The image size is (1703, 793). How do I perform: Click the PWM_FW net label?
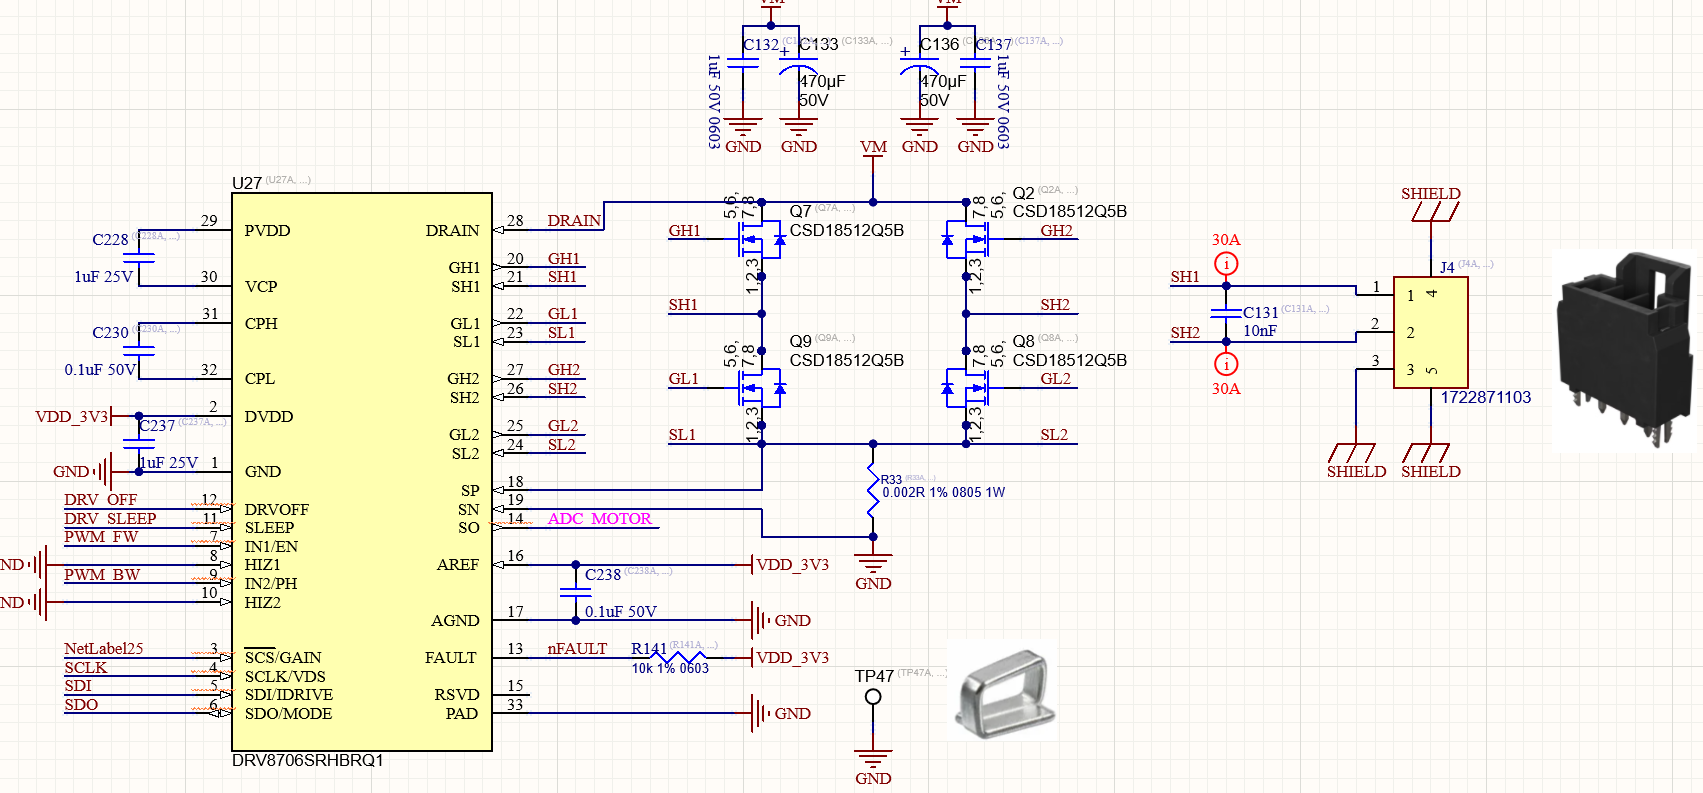[101, 537]
